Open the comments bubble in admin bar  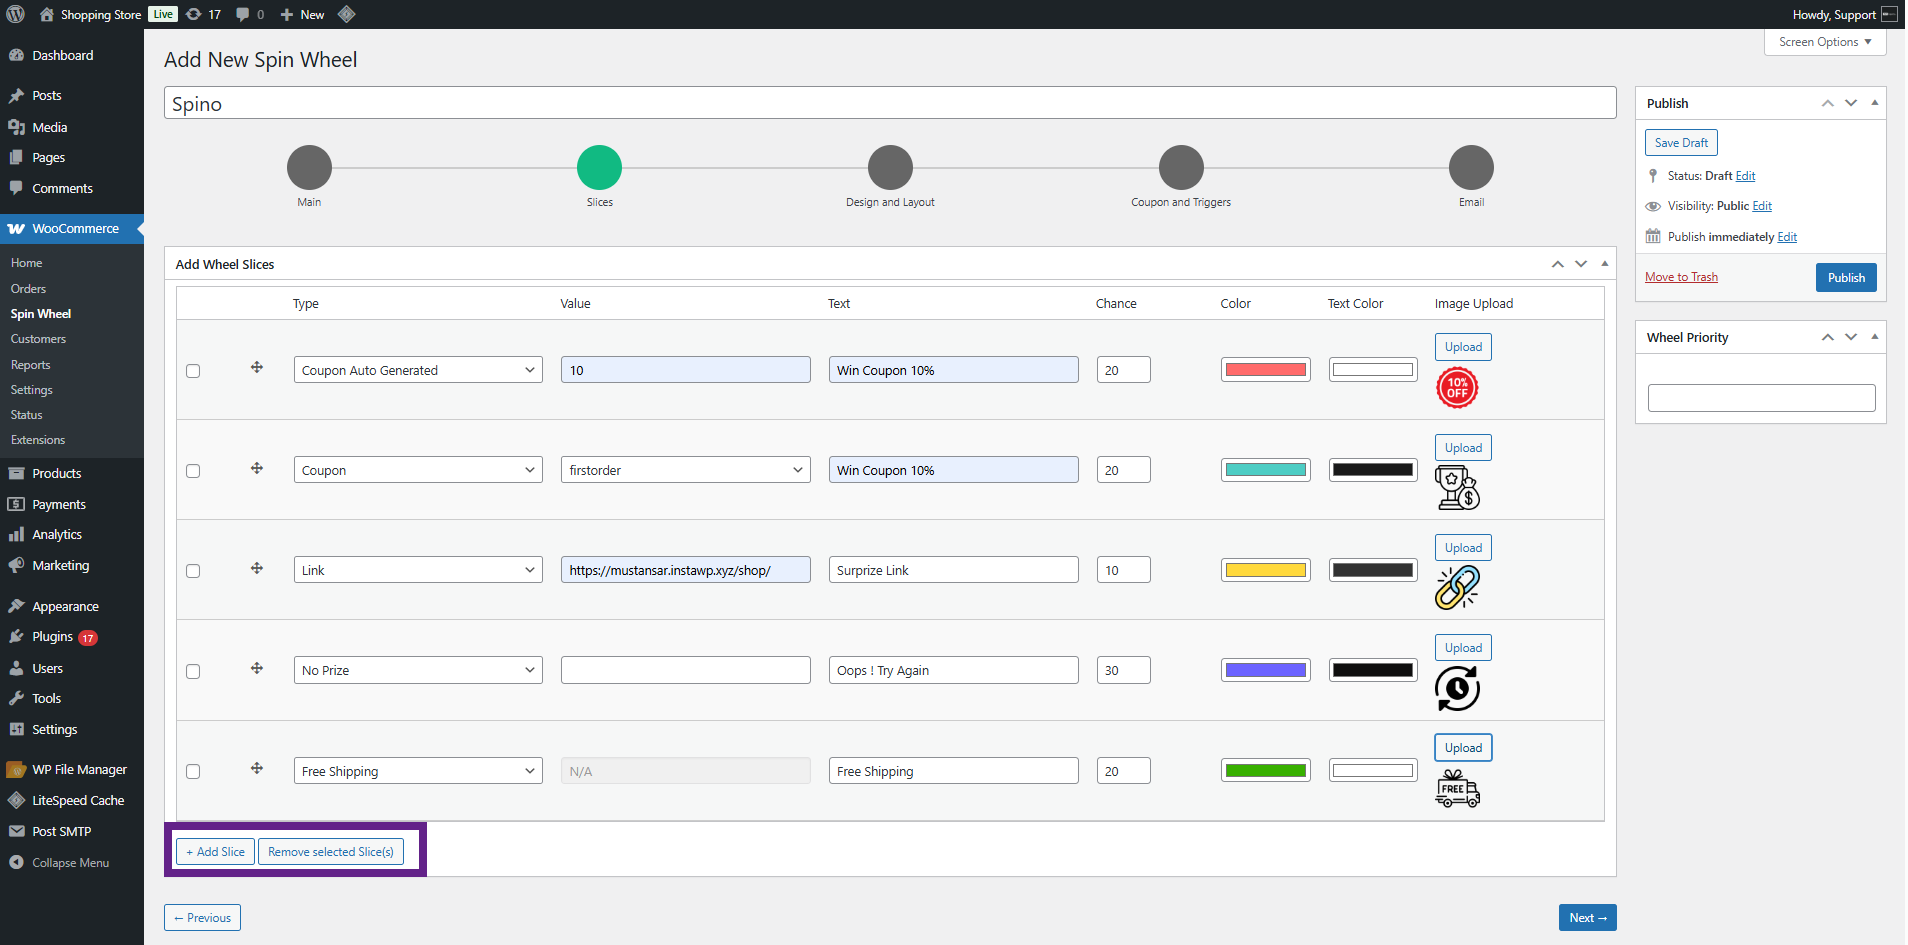[x=250, y=14]
